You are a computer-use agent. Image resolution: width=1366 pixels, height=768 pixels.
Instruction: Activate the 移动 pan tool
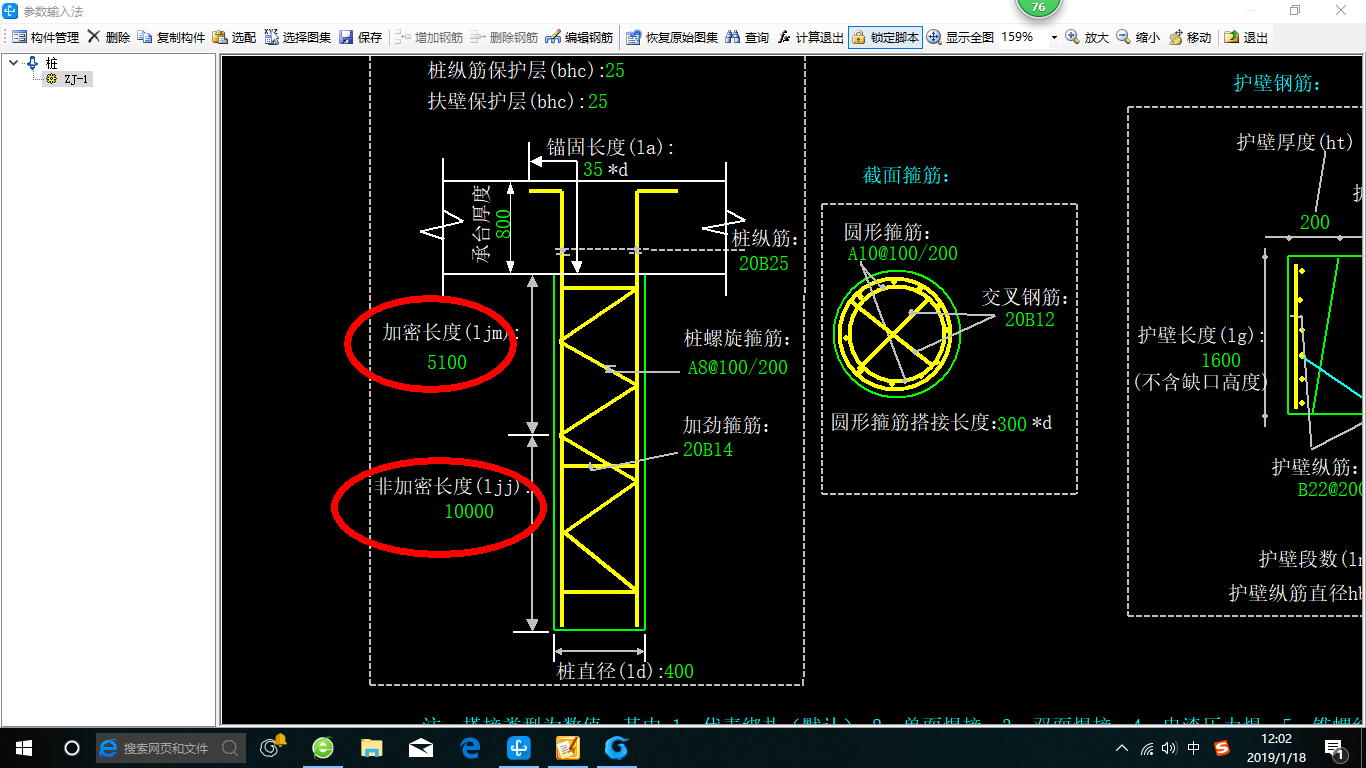coord(1189,37)
